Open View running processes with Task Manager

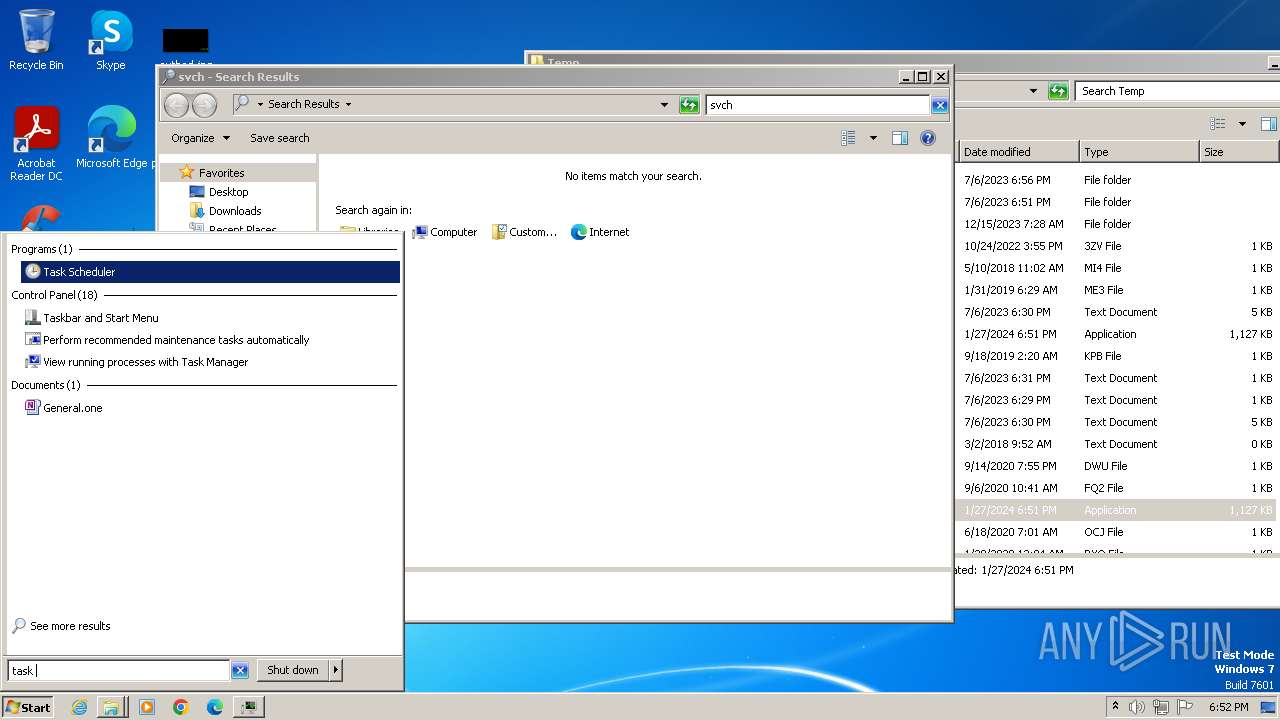(145, 362)
